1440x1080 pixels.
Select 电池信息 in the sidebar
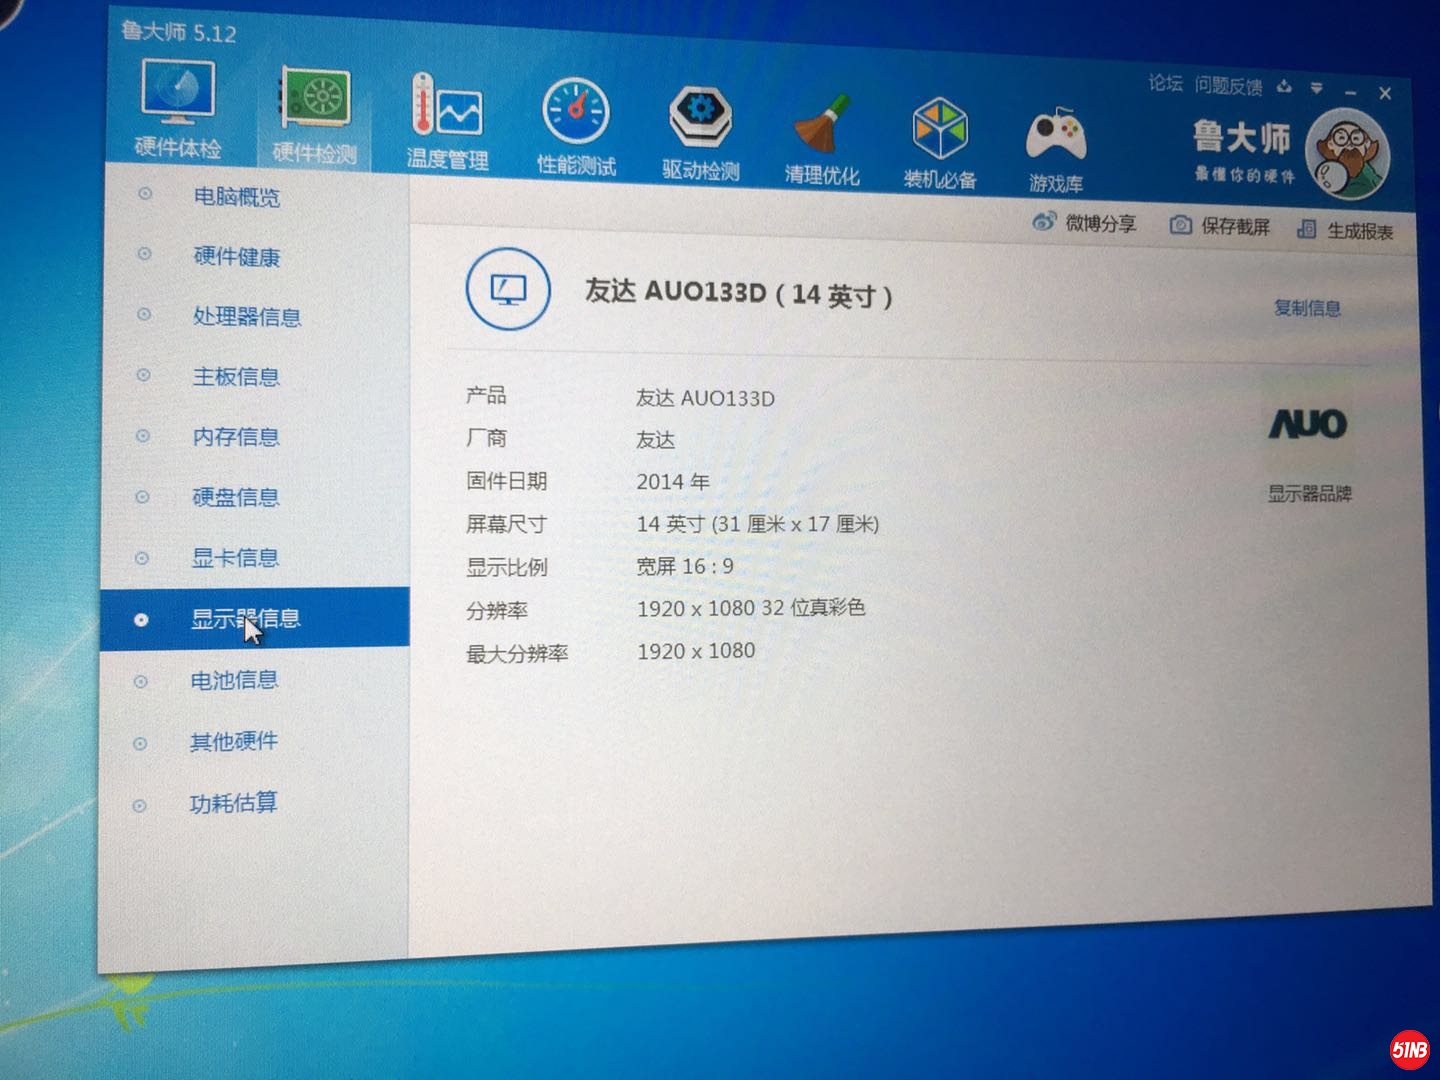tap(236, 680)
